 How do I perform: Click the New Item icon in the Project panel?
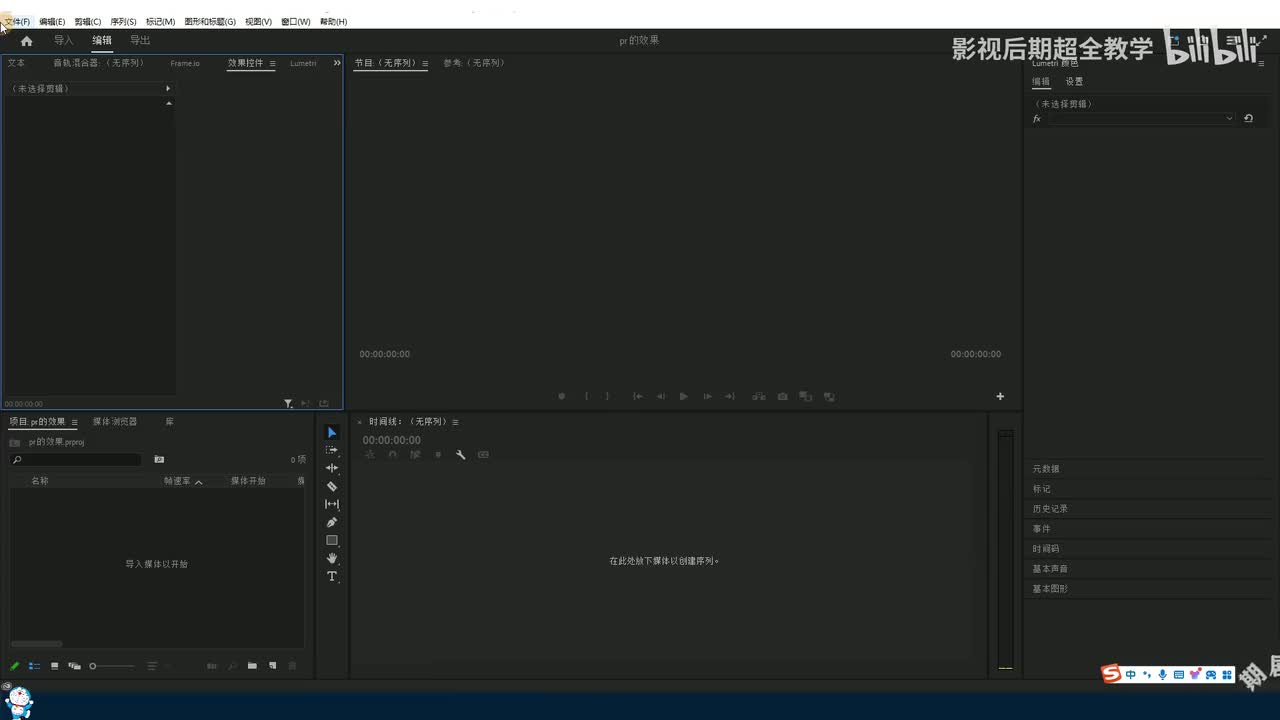pos(272,666)
